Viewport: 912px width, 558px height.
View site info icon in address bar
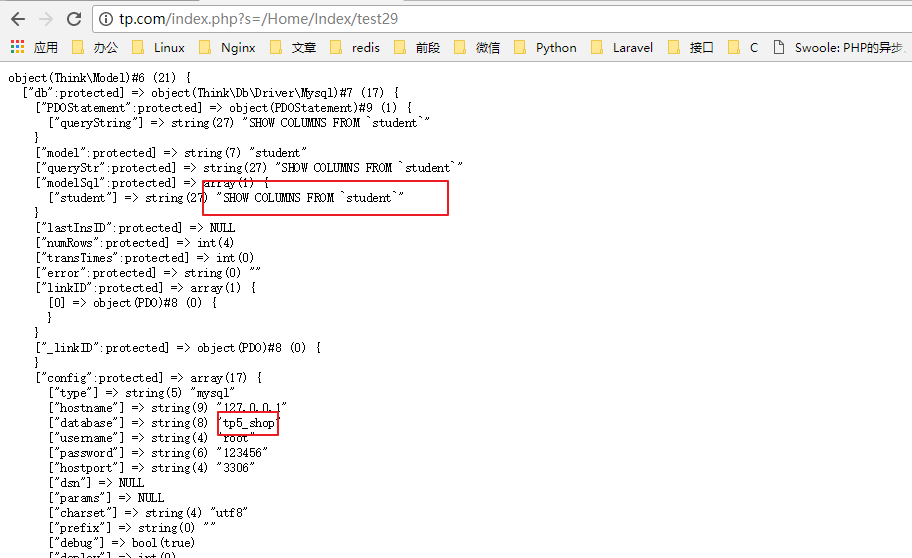click(x=107, y=19)
